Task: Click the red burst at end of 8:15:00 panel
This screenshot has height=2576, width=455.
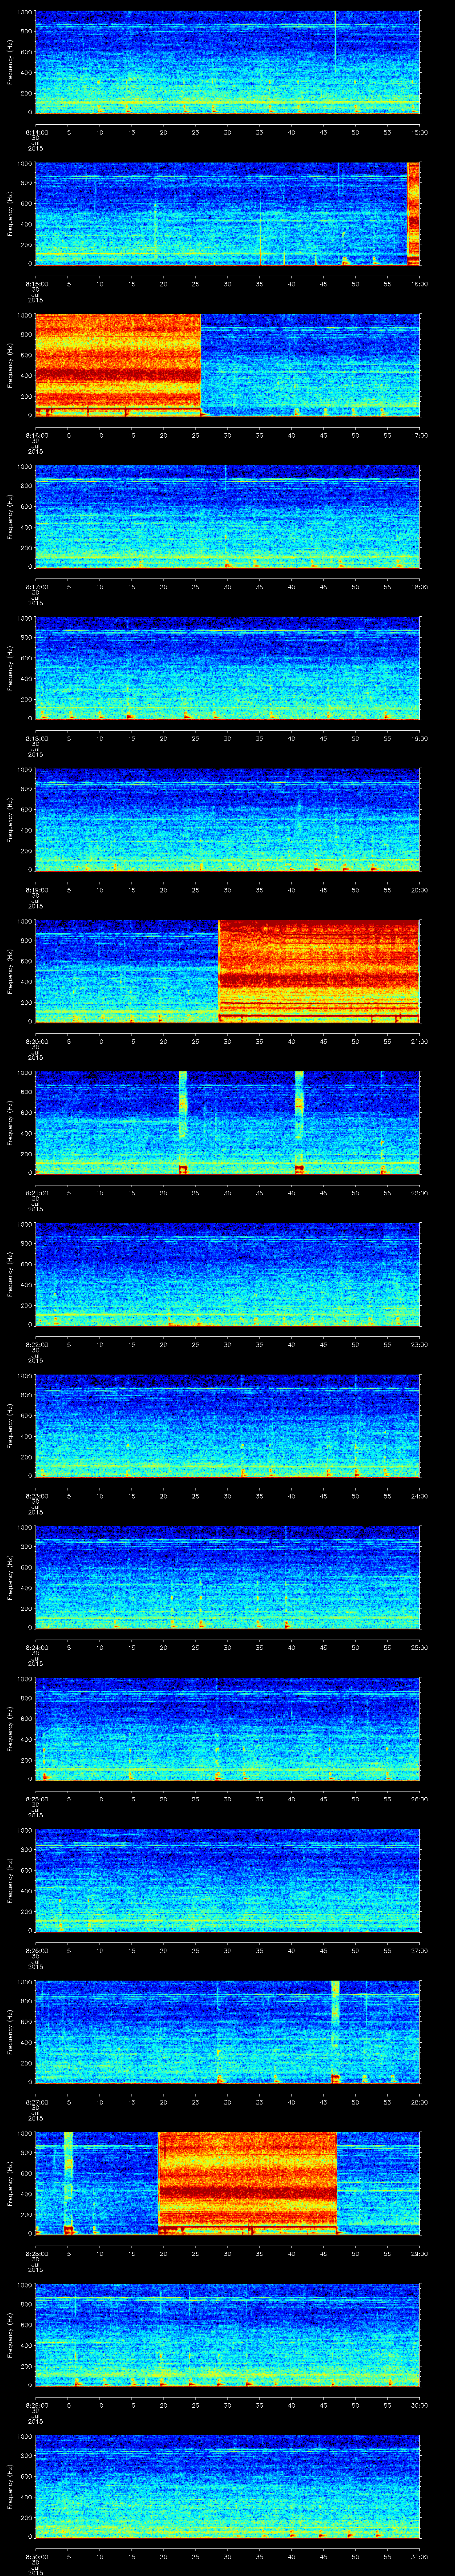Action: [413, 212]
